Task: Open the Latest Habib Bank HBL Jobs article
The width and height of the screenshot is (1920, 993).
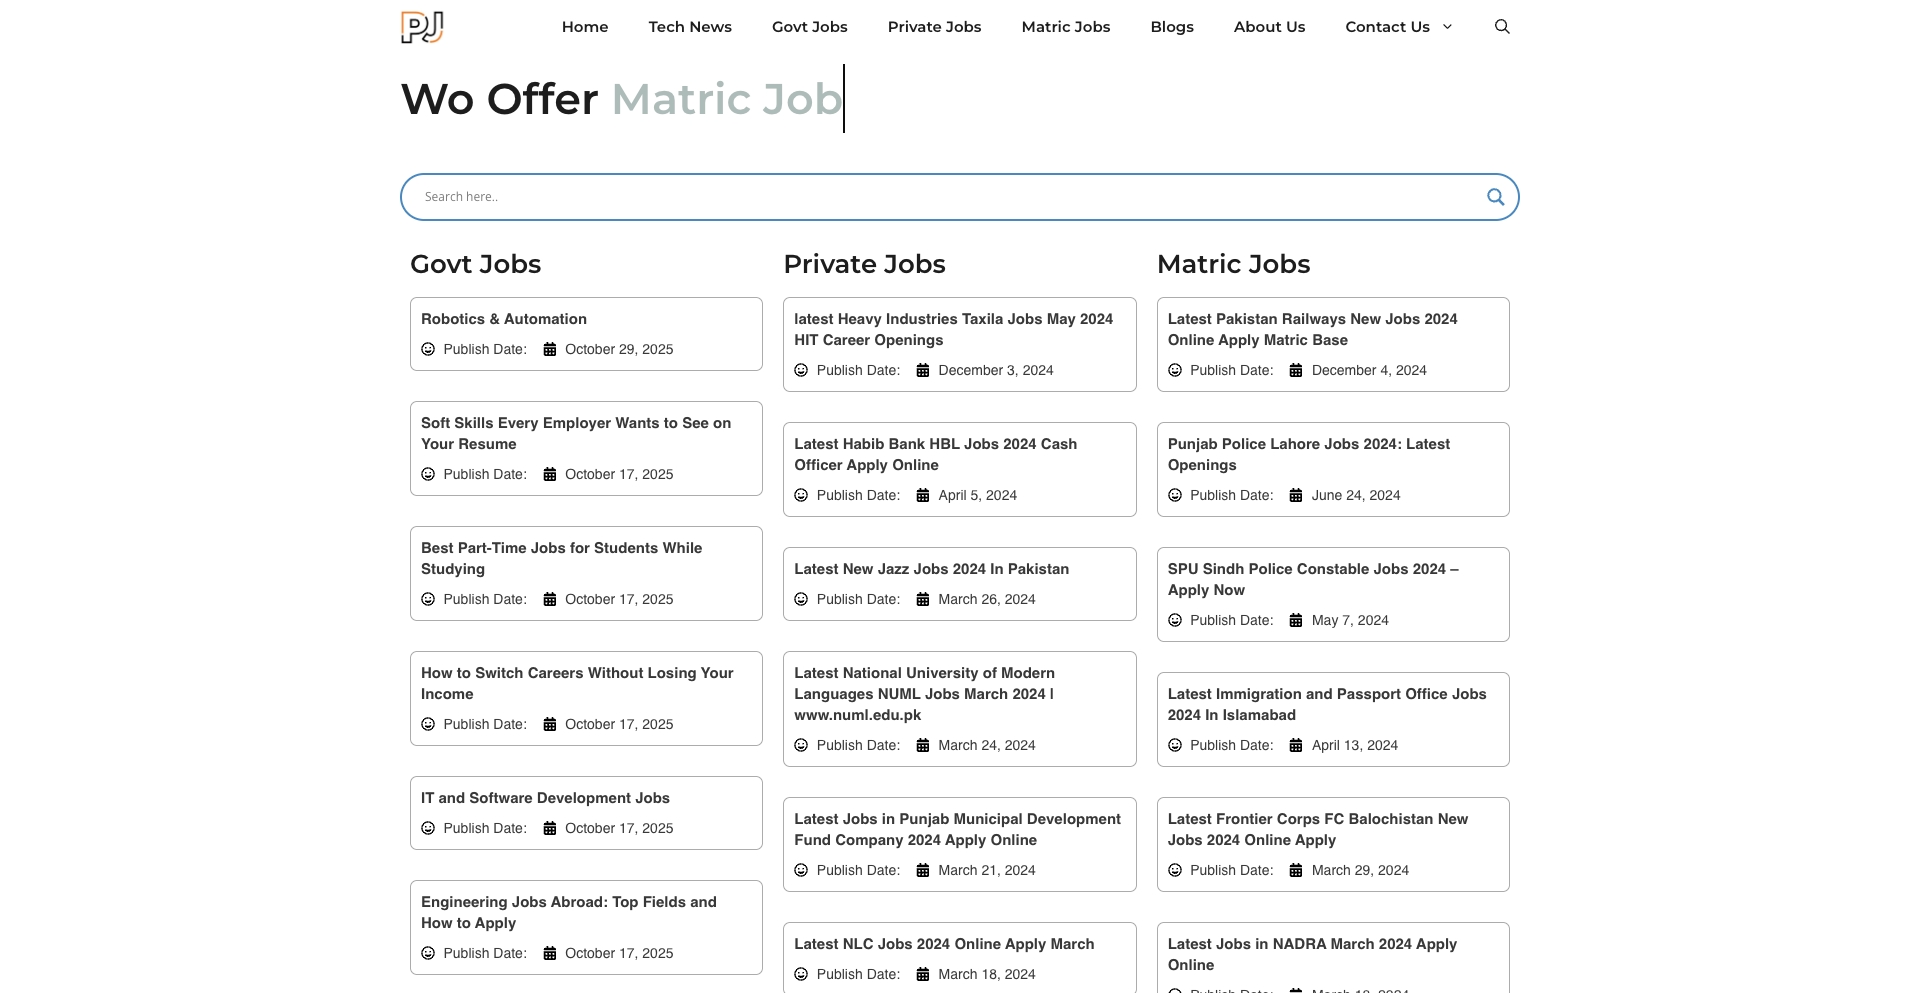Action: click(x=935, y=454)
